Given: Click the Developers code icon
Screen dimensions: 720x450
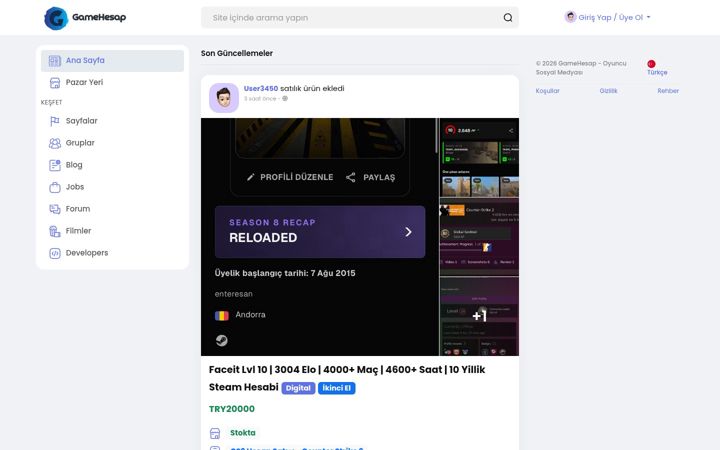Looking at the screenshot, I should tap(55, 253).
